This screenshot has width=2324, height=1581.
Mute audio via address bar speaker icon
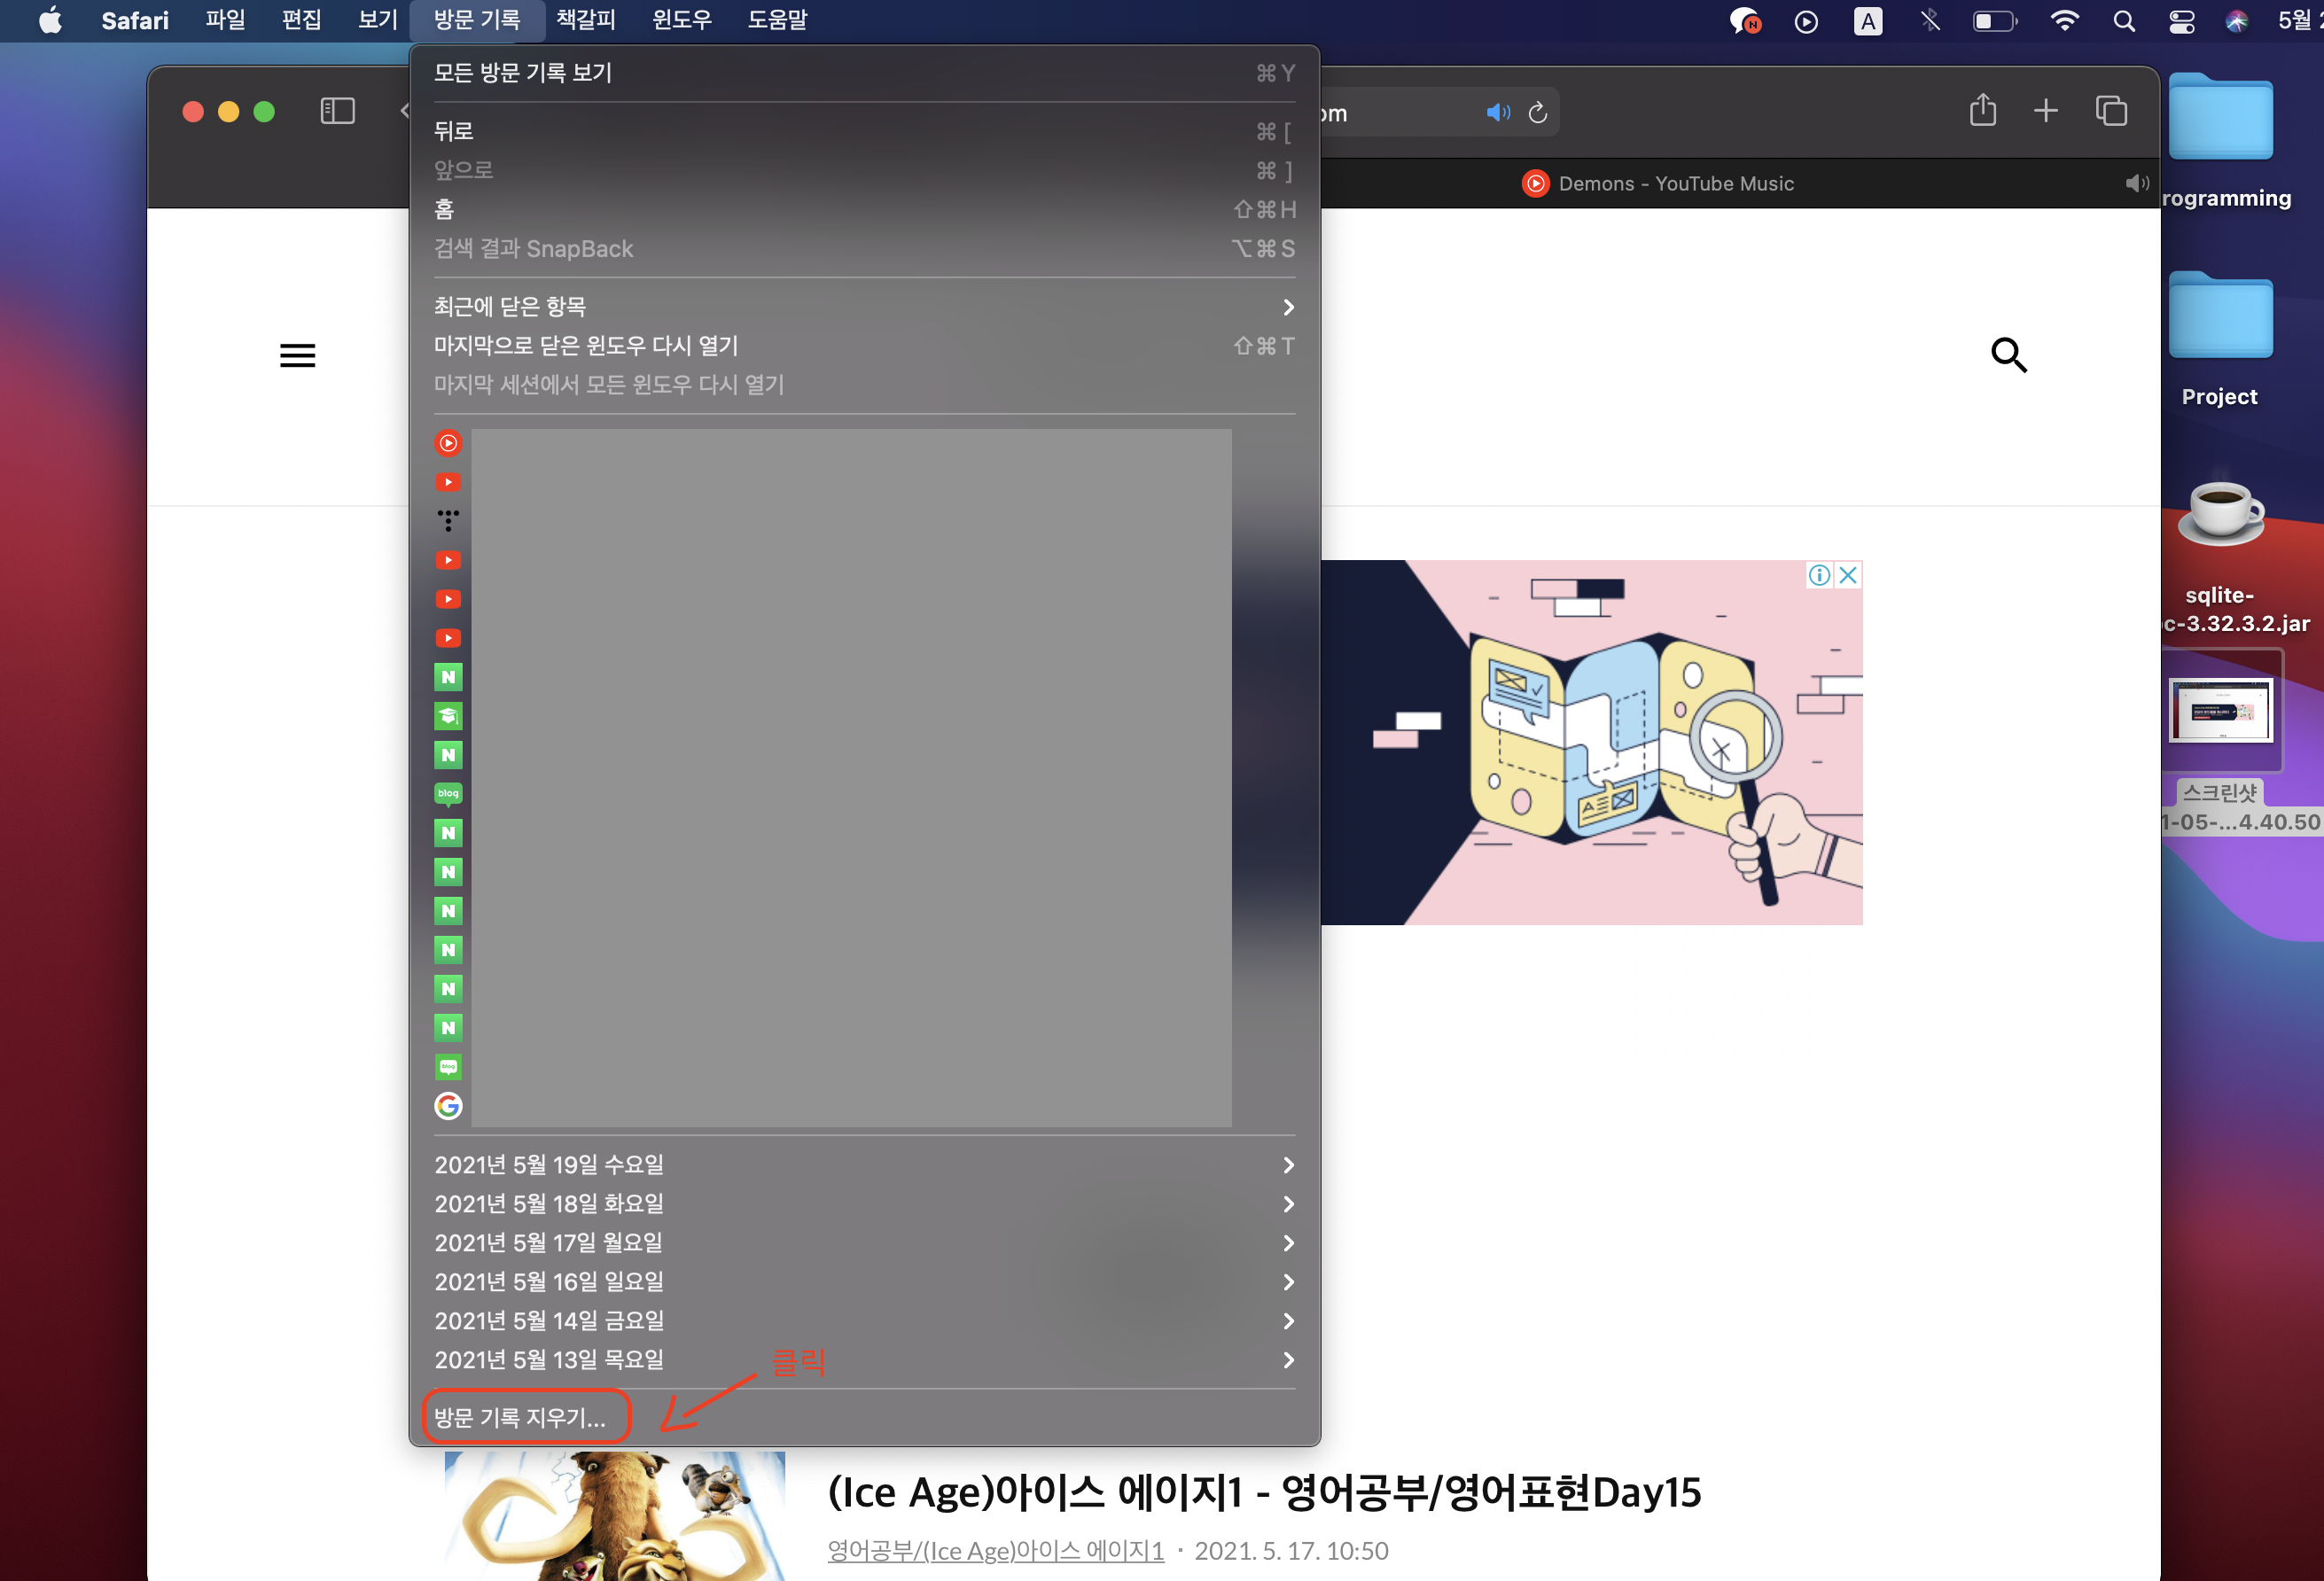[x=1497, y=113]
